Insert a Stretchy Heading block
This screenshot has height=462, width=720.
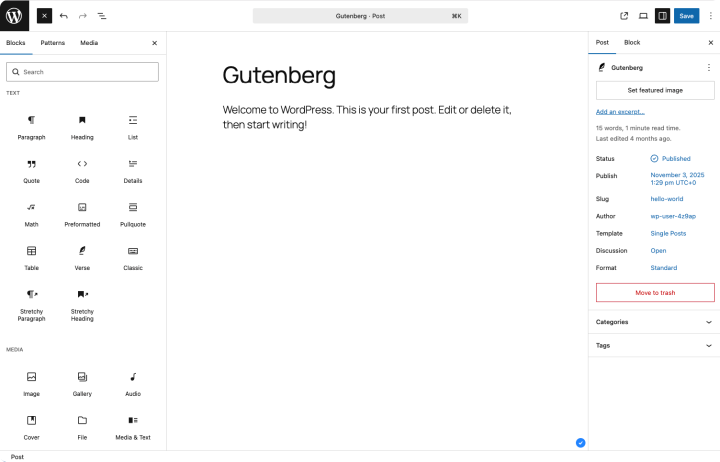[82, 305]
